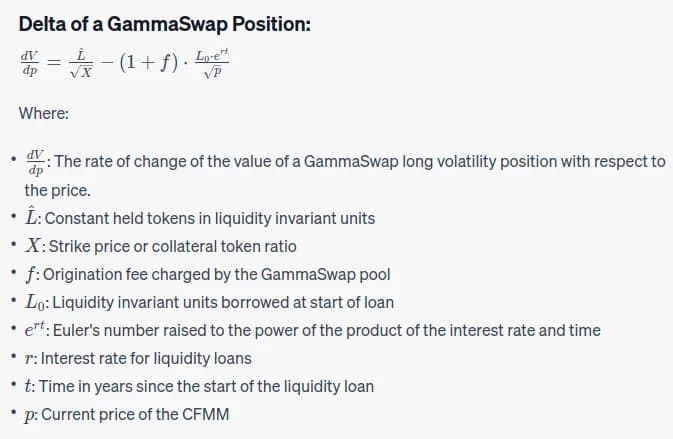Click the X symbol in the list
The height and width of the screenshot is (439, 673).
(33, 246)
